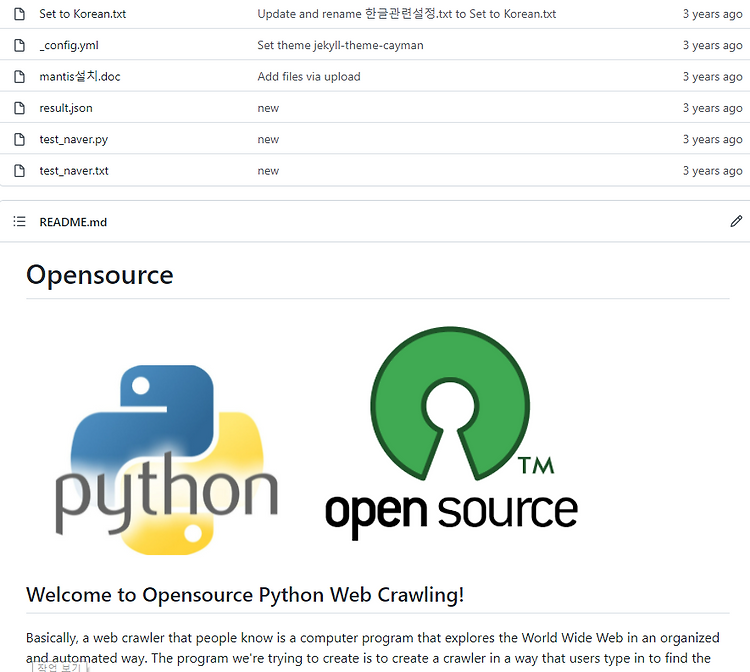Screen dimensions: 750x672
Task: Click '3 years ago' timestamp for _config.yml
Action: (x=713, y=45)
